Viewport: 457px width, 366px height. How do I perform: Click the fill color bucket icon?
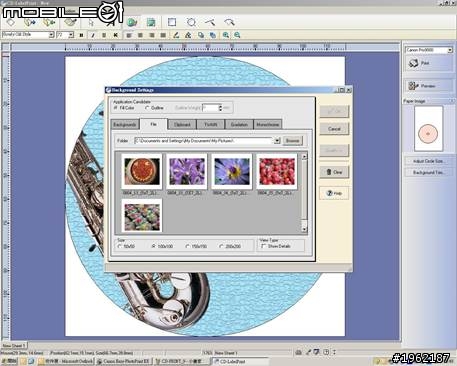(x=188, y=35)
